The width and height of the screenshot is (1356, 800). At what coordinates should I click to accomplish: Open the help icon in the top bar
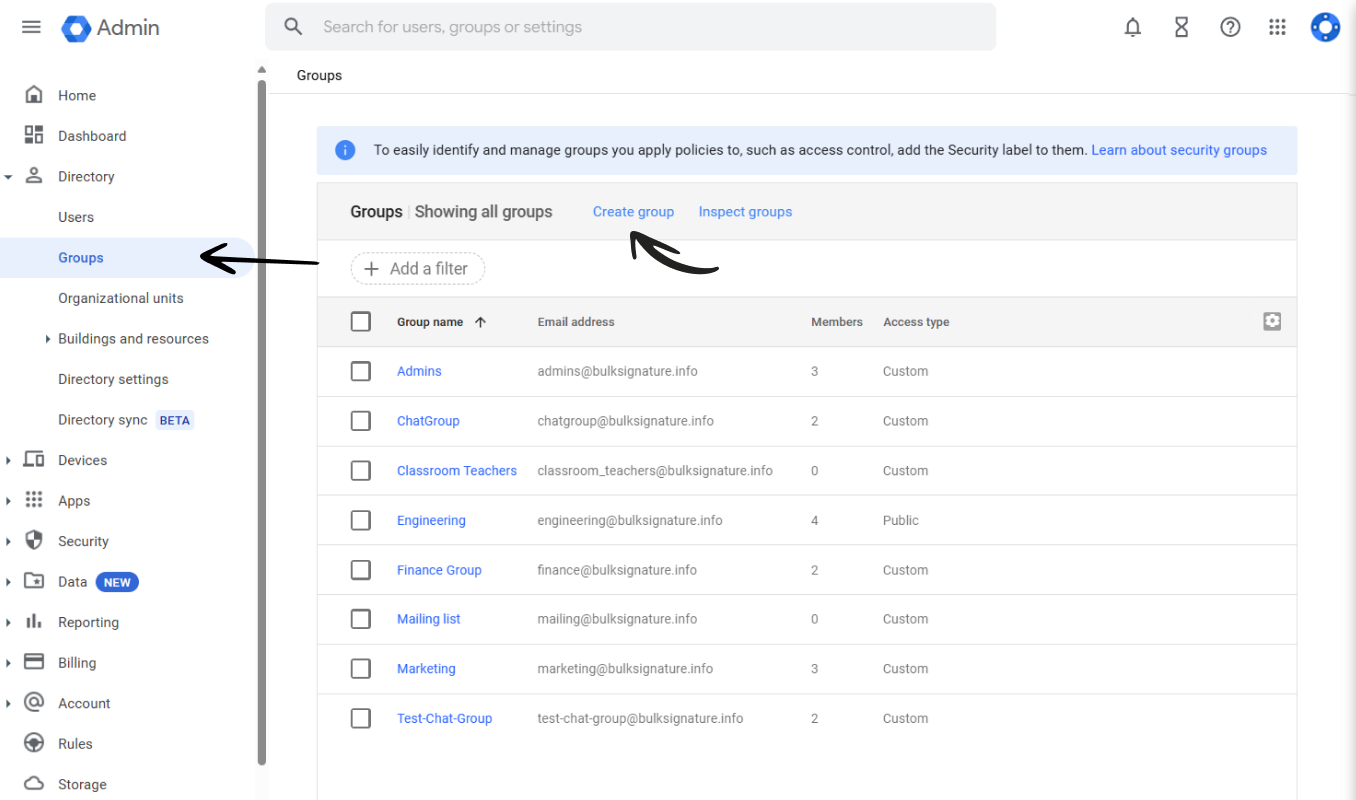pos(1229,27)
